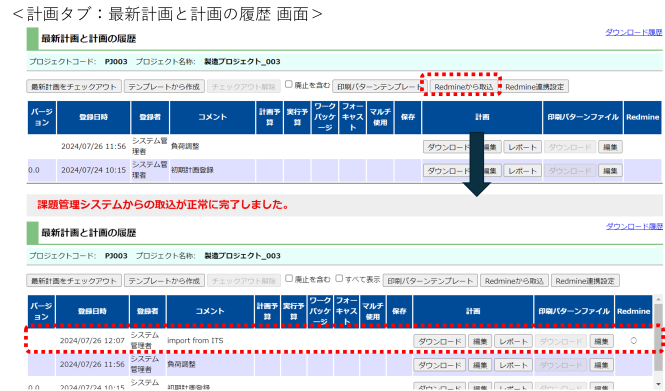Enable the すべて表示 checkbox
Viewport: 665px width, 391px height.
pos(339,279)
